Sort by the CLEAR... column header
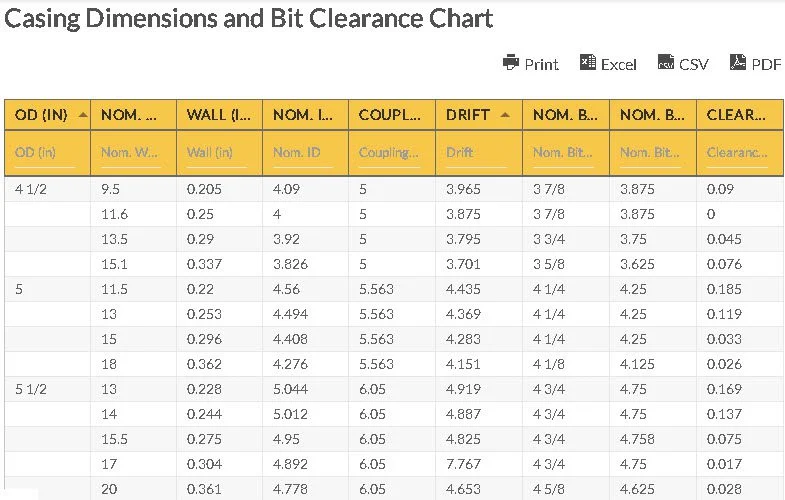 pos(736,114)
